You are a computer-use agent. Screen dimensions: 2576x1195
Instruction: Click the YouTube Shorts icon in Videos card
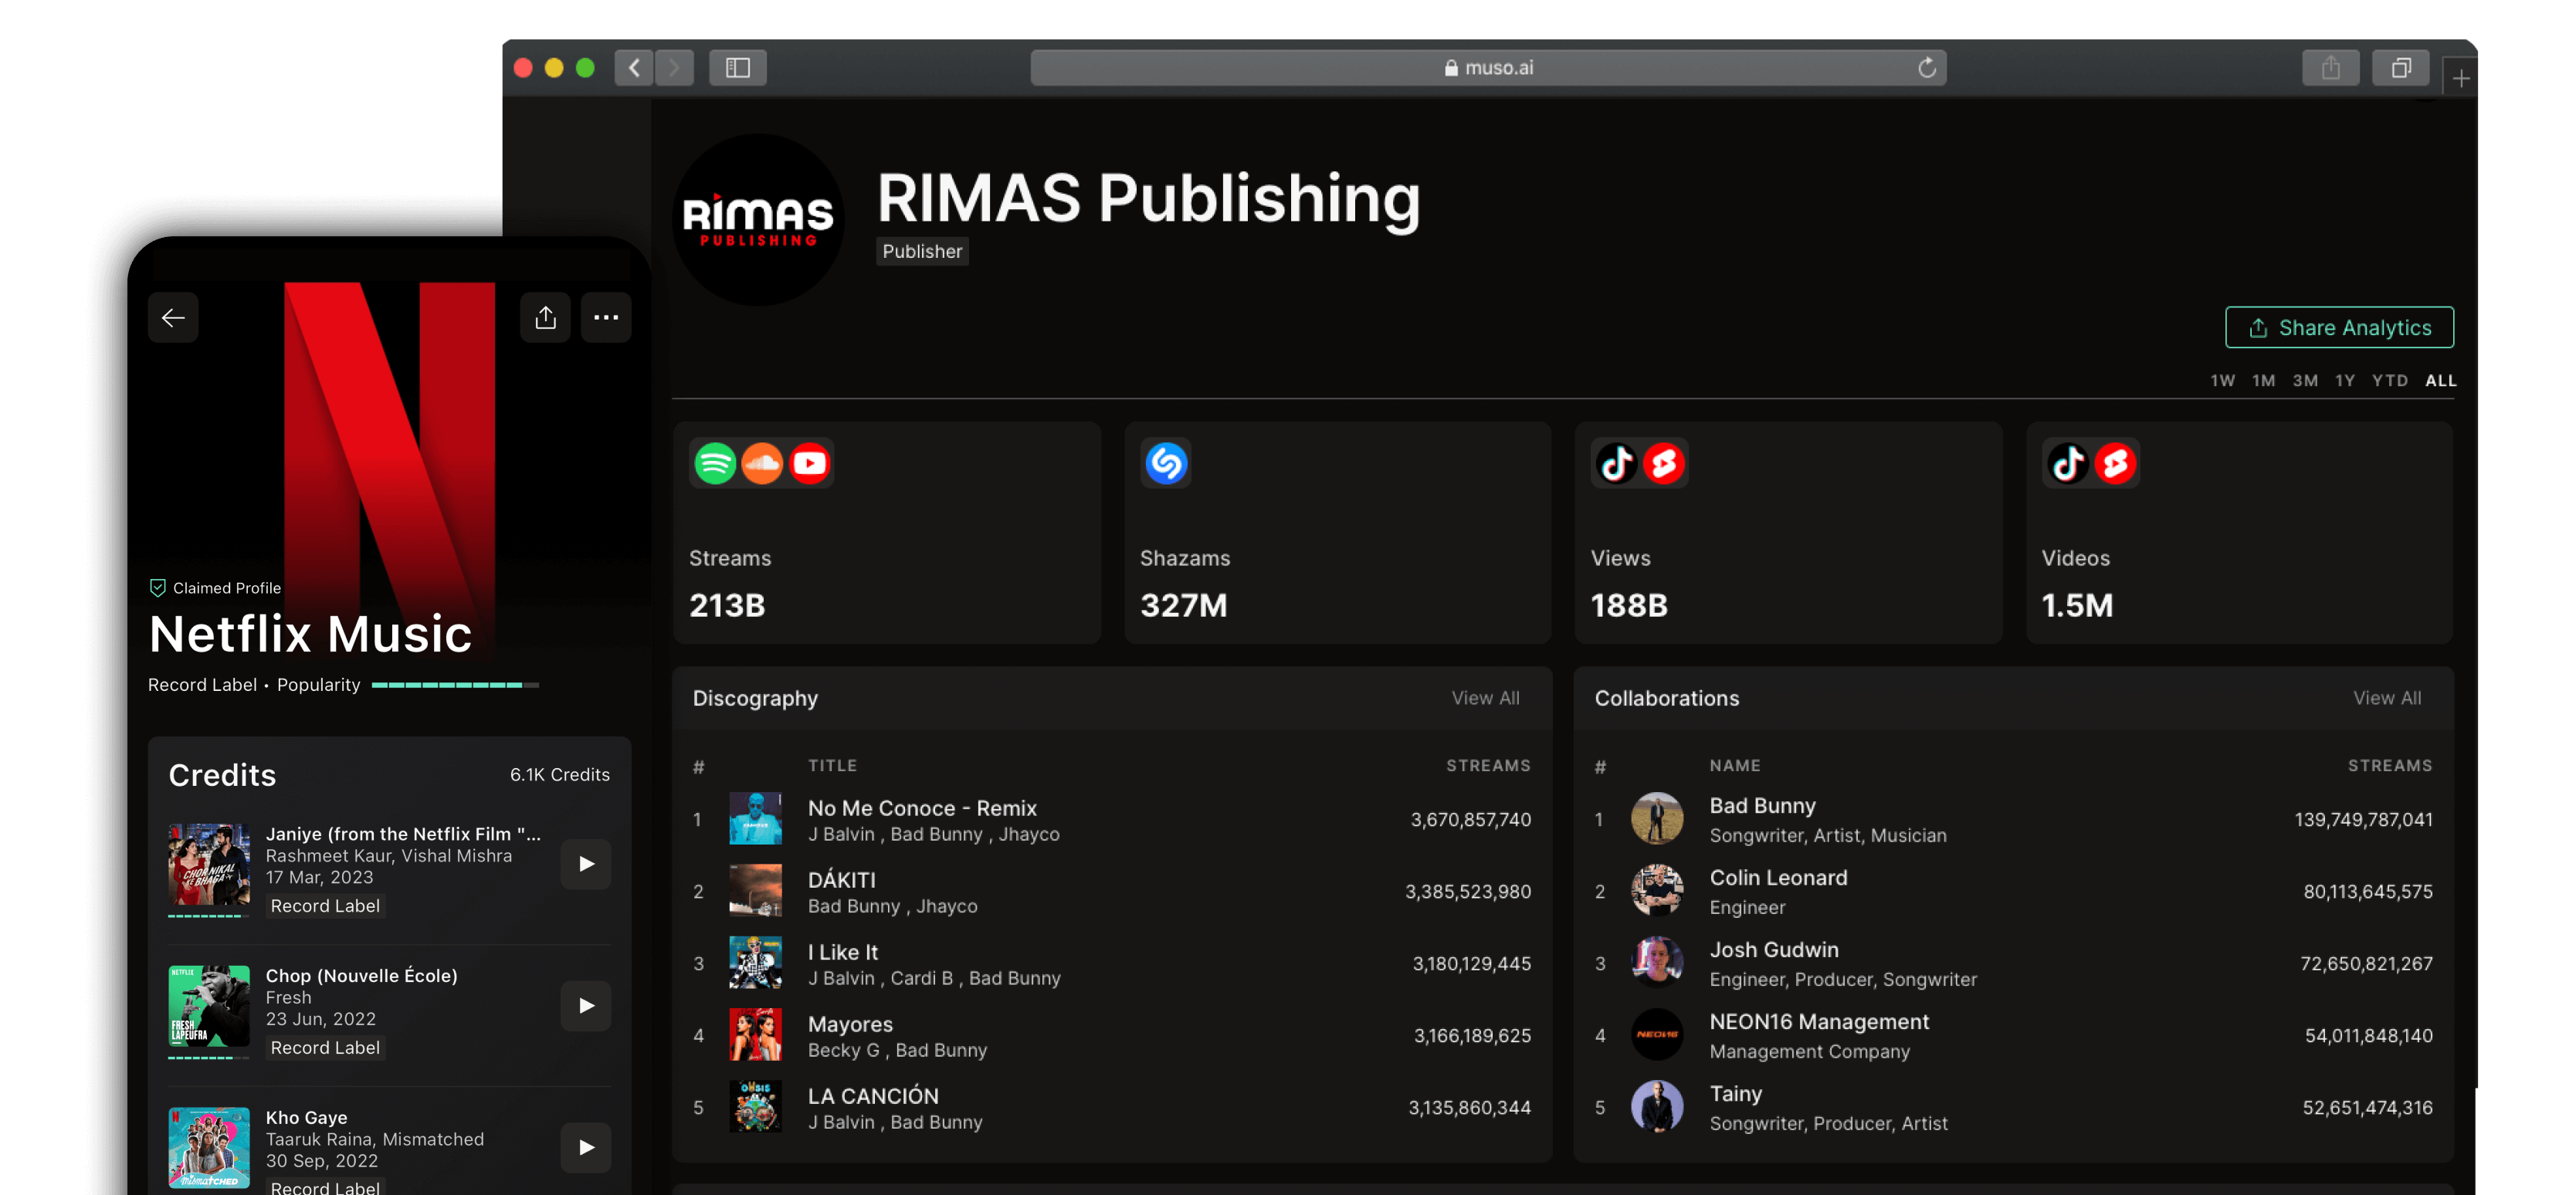[x=2115, y=464]
